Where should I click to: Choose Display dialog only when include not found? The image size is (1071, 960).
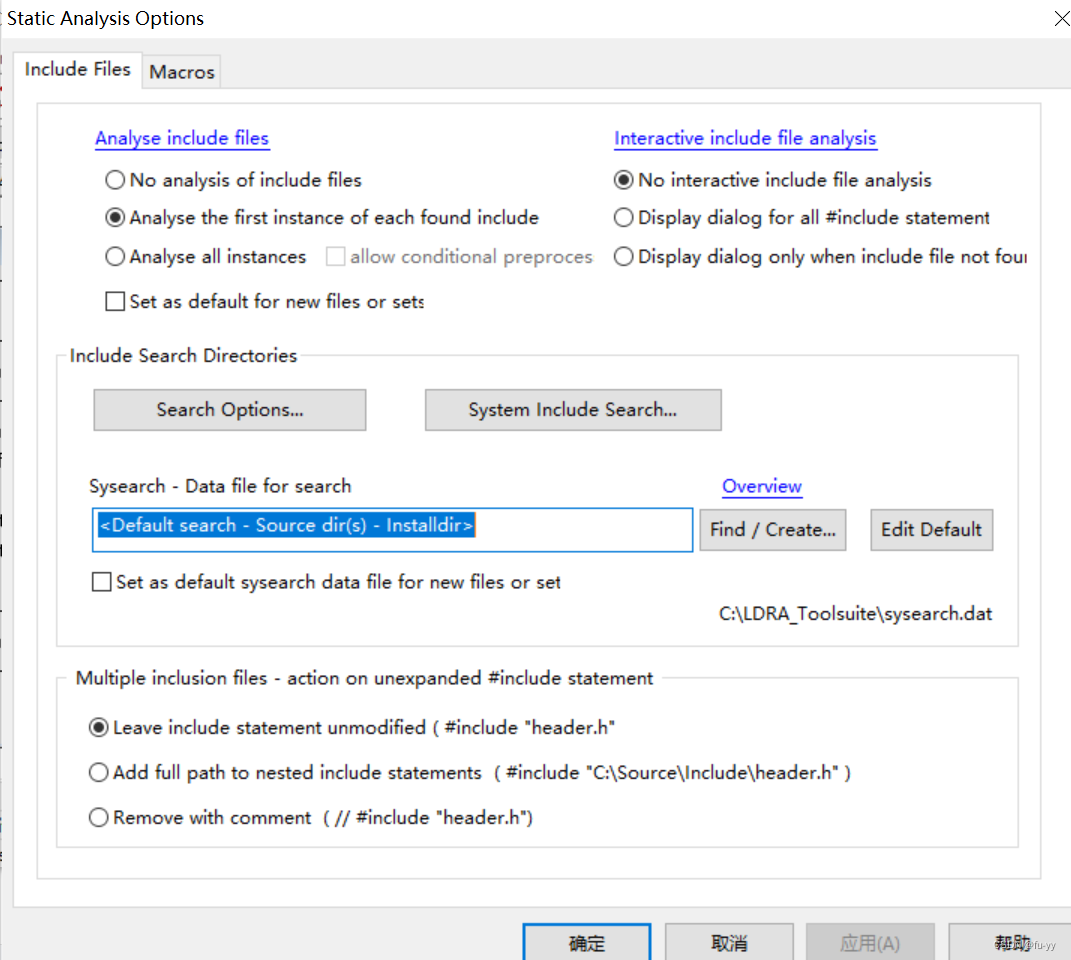624,257
